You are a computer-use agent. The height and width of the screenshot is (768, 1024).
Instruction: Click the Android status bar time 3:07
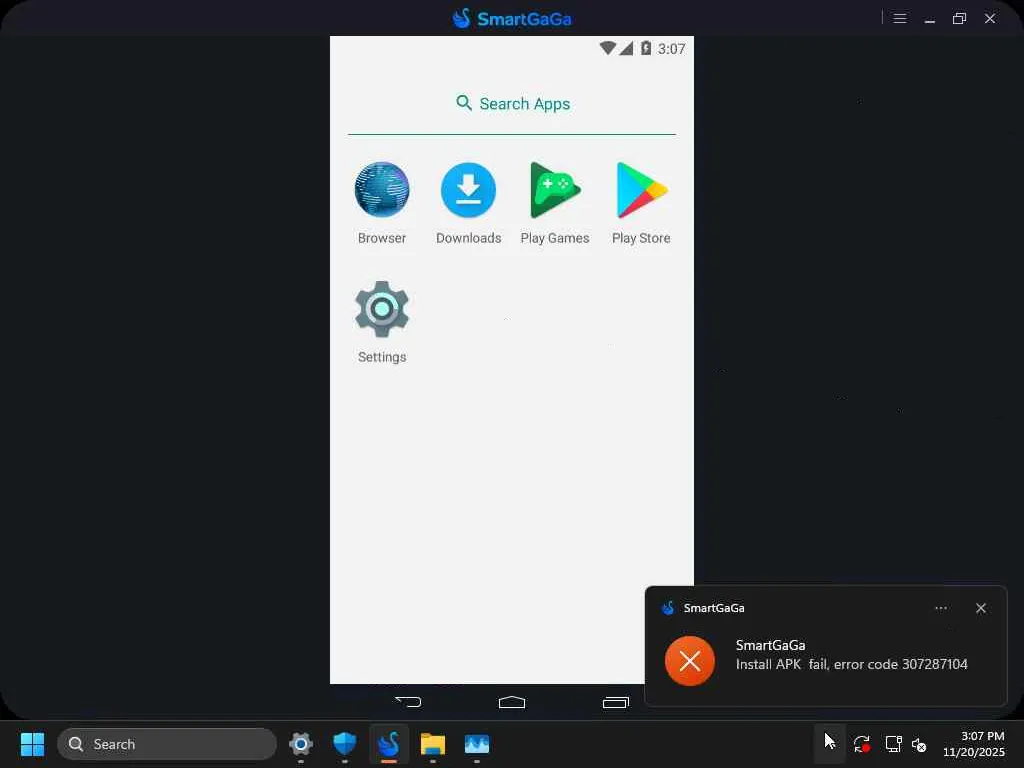[x=671, y=49]
